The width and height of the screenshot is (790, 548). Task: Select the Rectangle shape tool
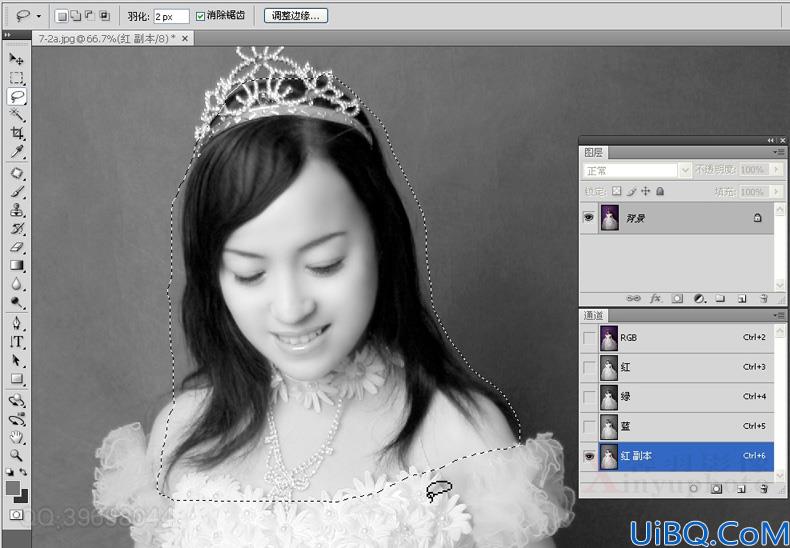coord(16,378)
